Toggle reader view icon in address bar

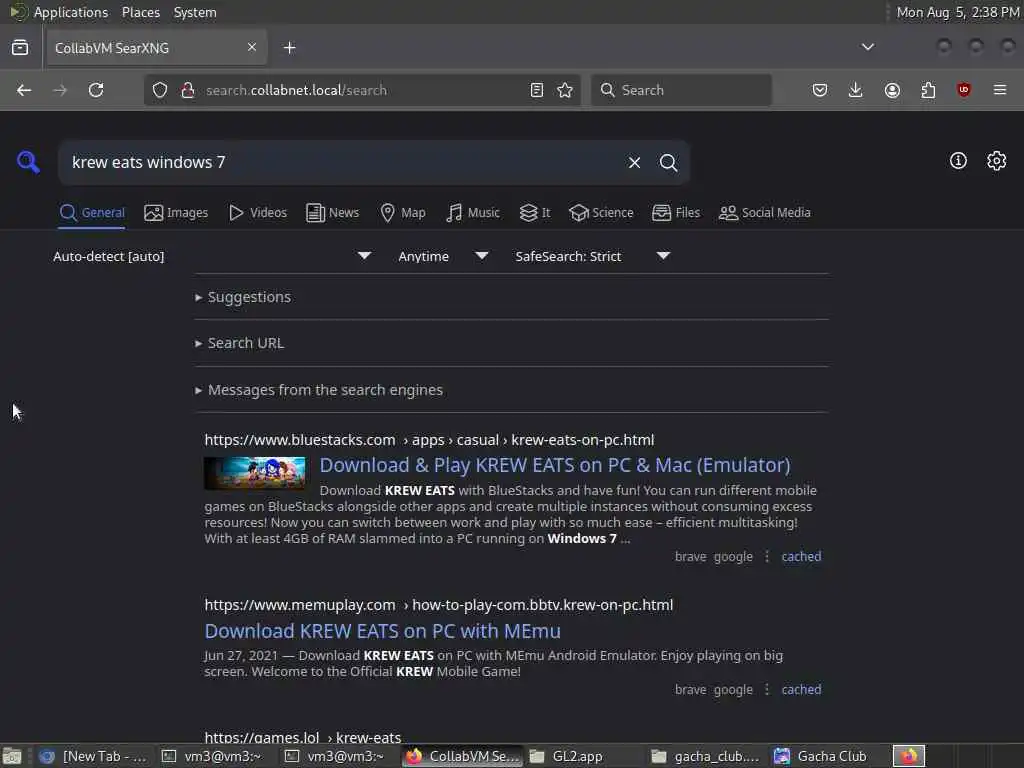tap(537, 90)
